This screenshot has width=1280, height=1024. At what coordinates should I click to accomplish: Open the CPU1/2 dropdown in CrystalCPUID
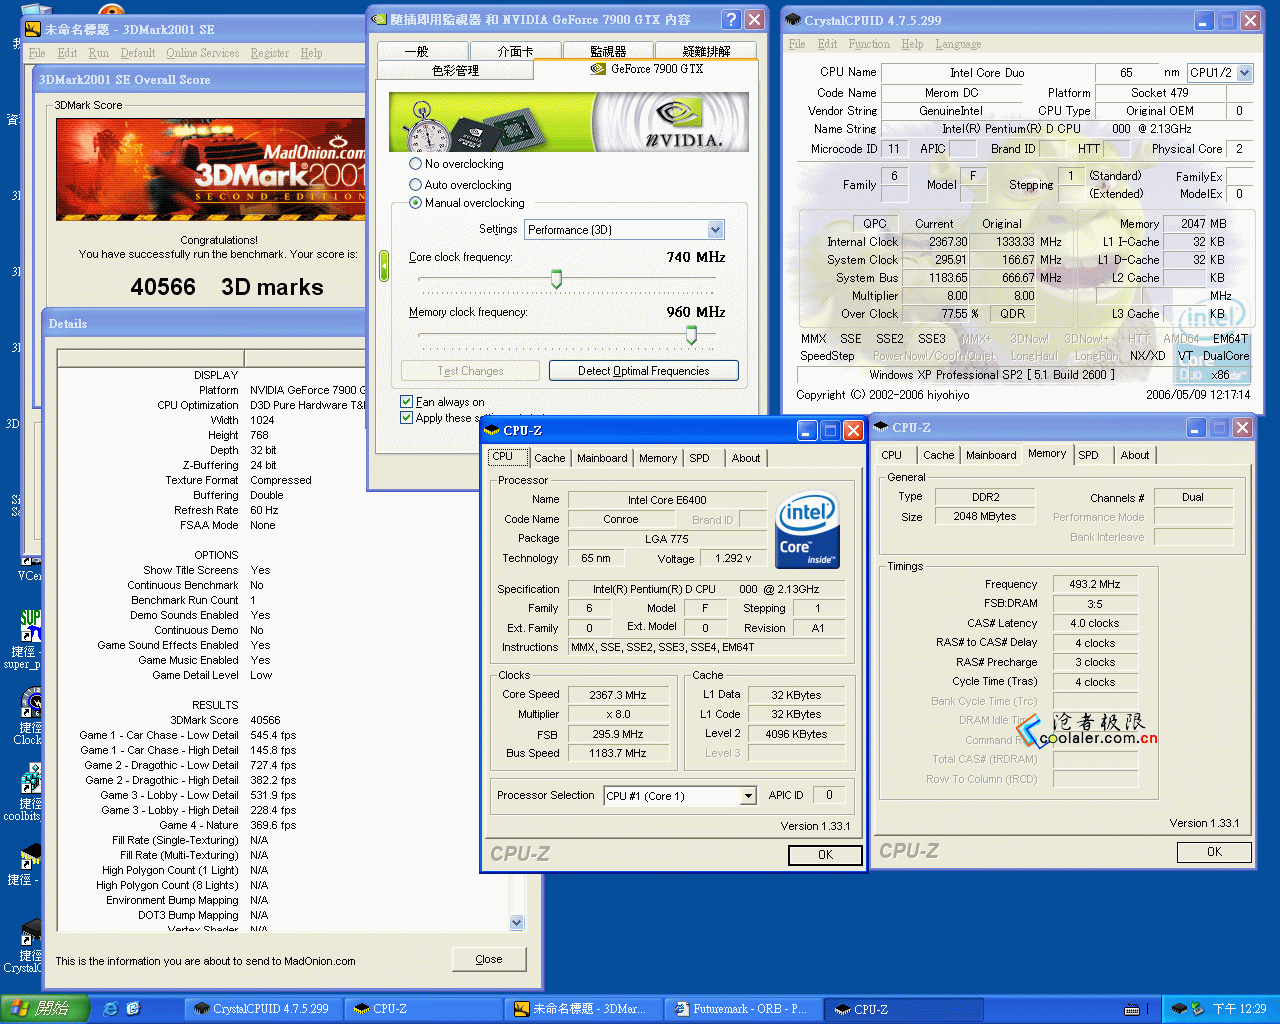click(x=1220, y=72)
